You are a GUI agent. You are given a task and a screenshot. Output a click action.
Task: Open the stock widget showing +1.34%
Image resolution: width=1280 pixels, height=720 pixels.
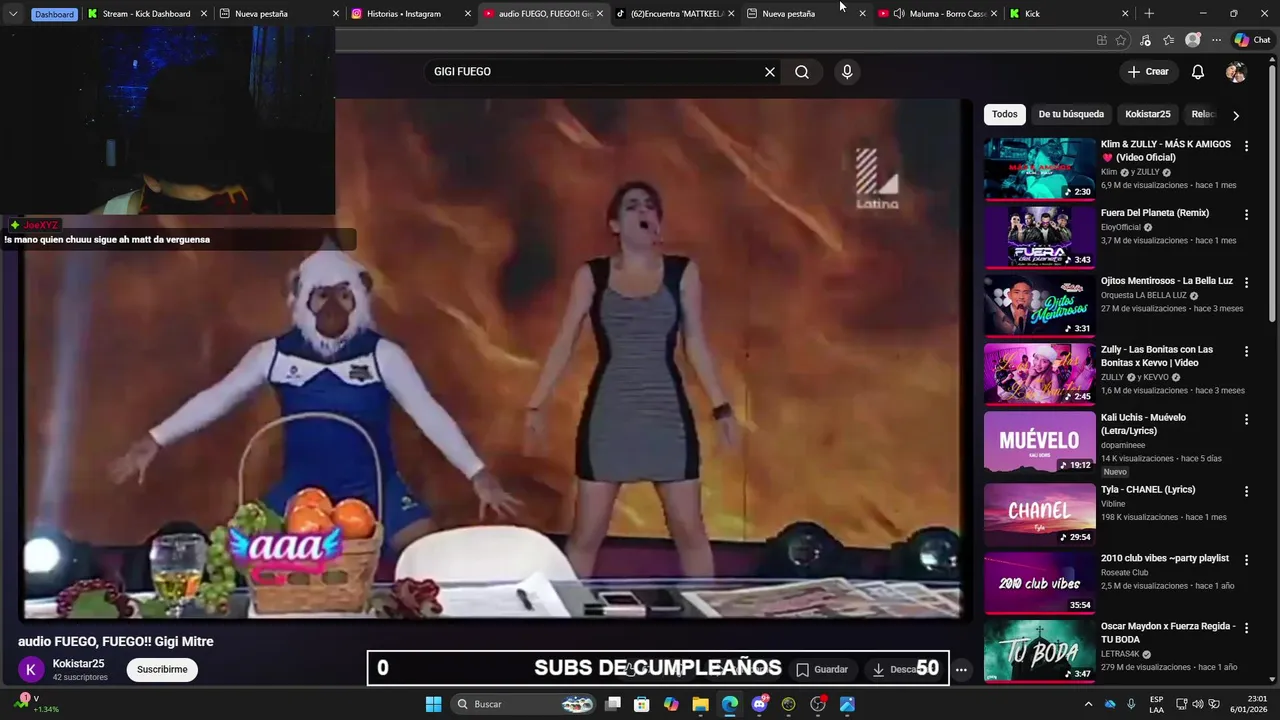tap(38, 704)
